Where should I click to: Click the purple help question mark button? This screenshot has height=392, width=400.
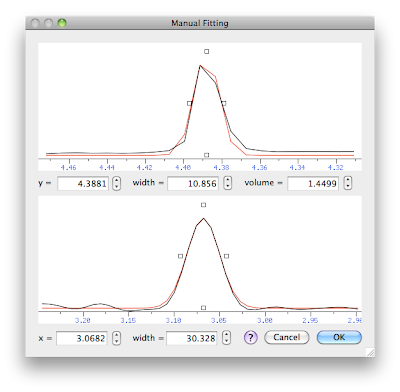click(x=251, y=337)
